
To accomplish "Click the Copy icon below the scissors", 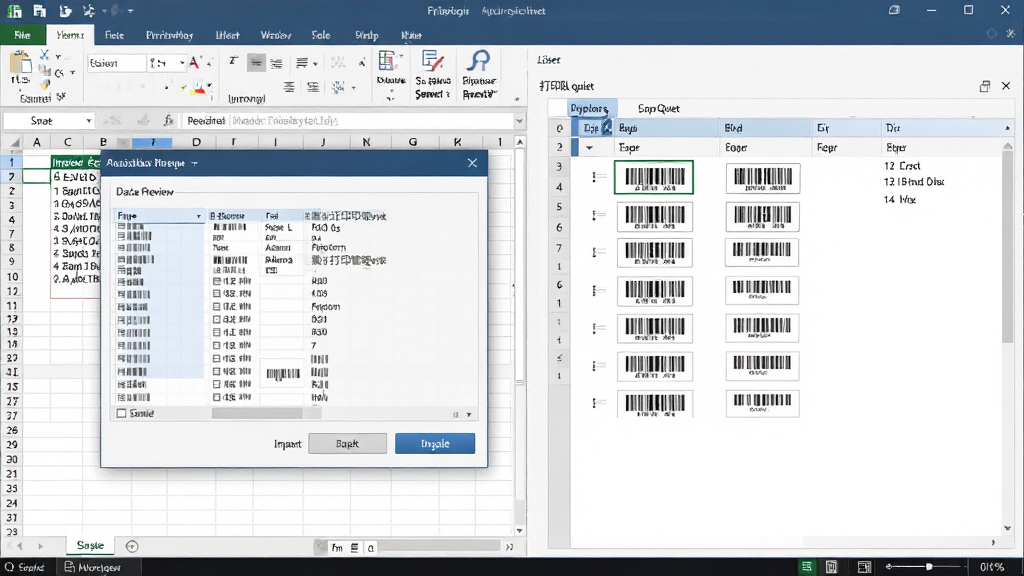I will tap(44, 71).
